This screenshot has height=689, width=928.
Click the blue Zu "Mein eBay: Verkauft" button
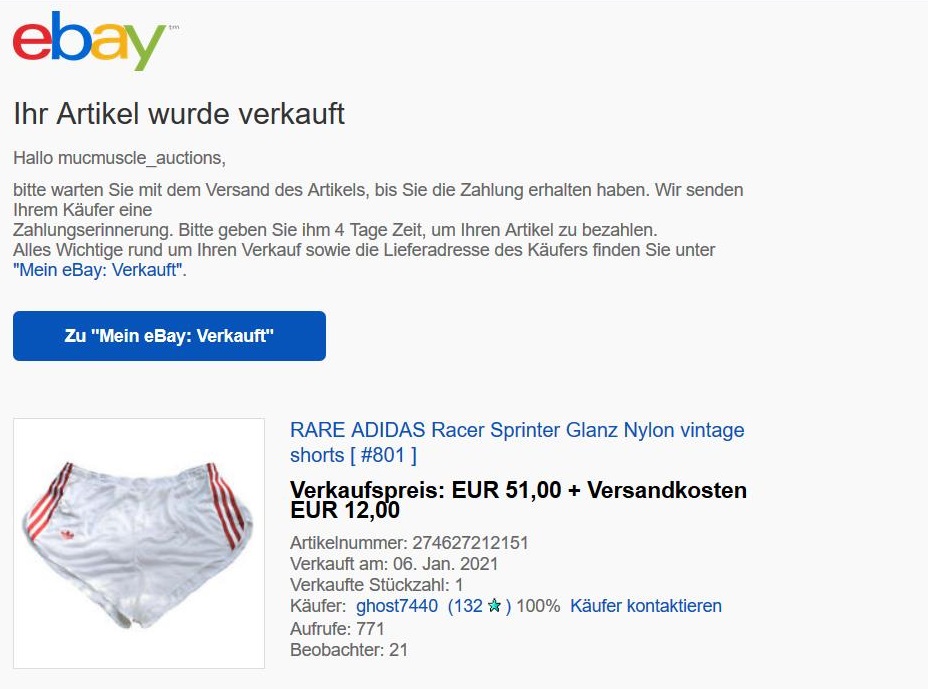(169, 336)
